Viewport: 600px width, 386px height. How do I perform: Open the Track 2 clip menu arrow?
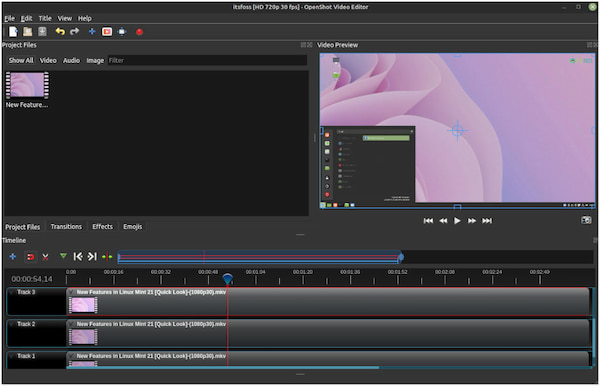click(x=71, y=324)
